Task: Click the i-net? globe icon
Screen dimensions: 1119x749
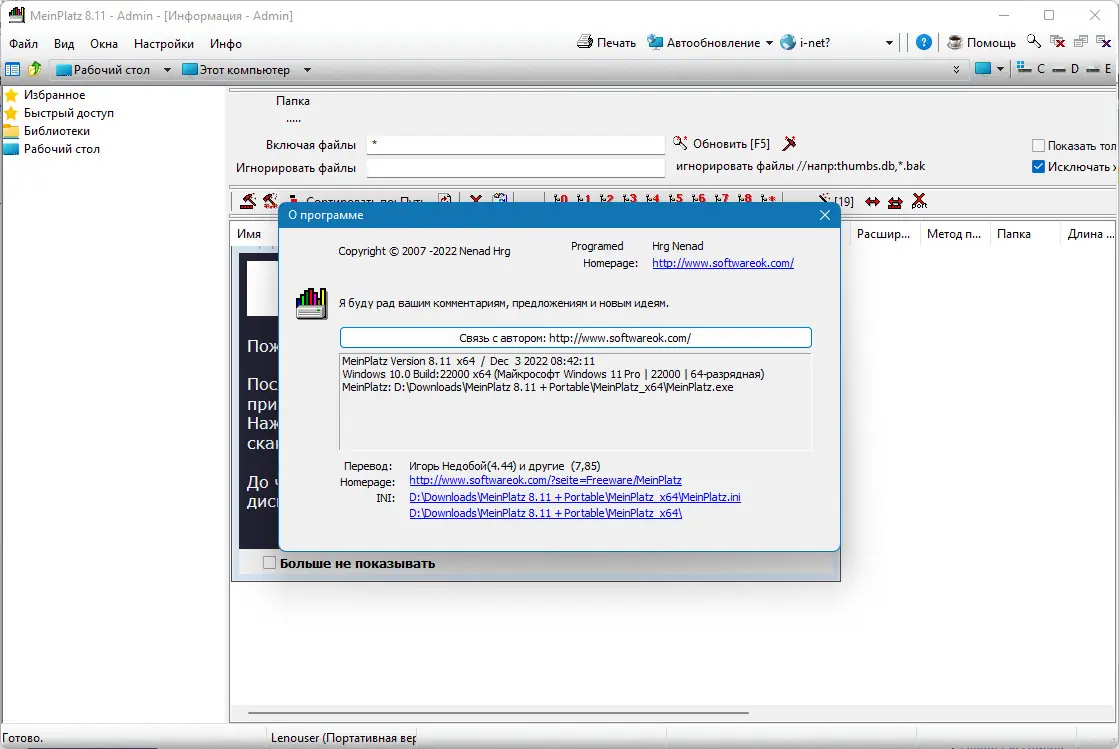Action: (x=788, y=42)
